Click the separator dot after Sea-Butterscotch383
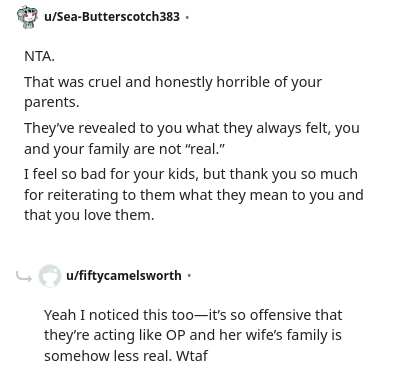 tap(187, 17)
